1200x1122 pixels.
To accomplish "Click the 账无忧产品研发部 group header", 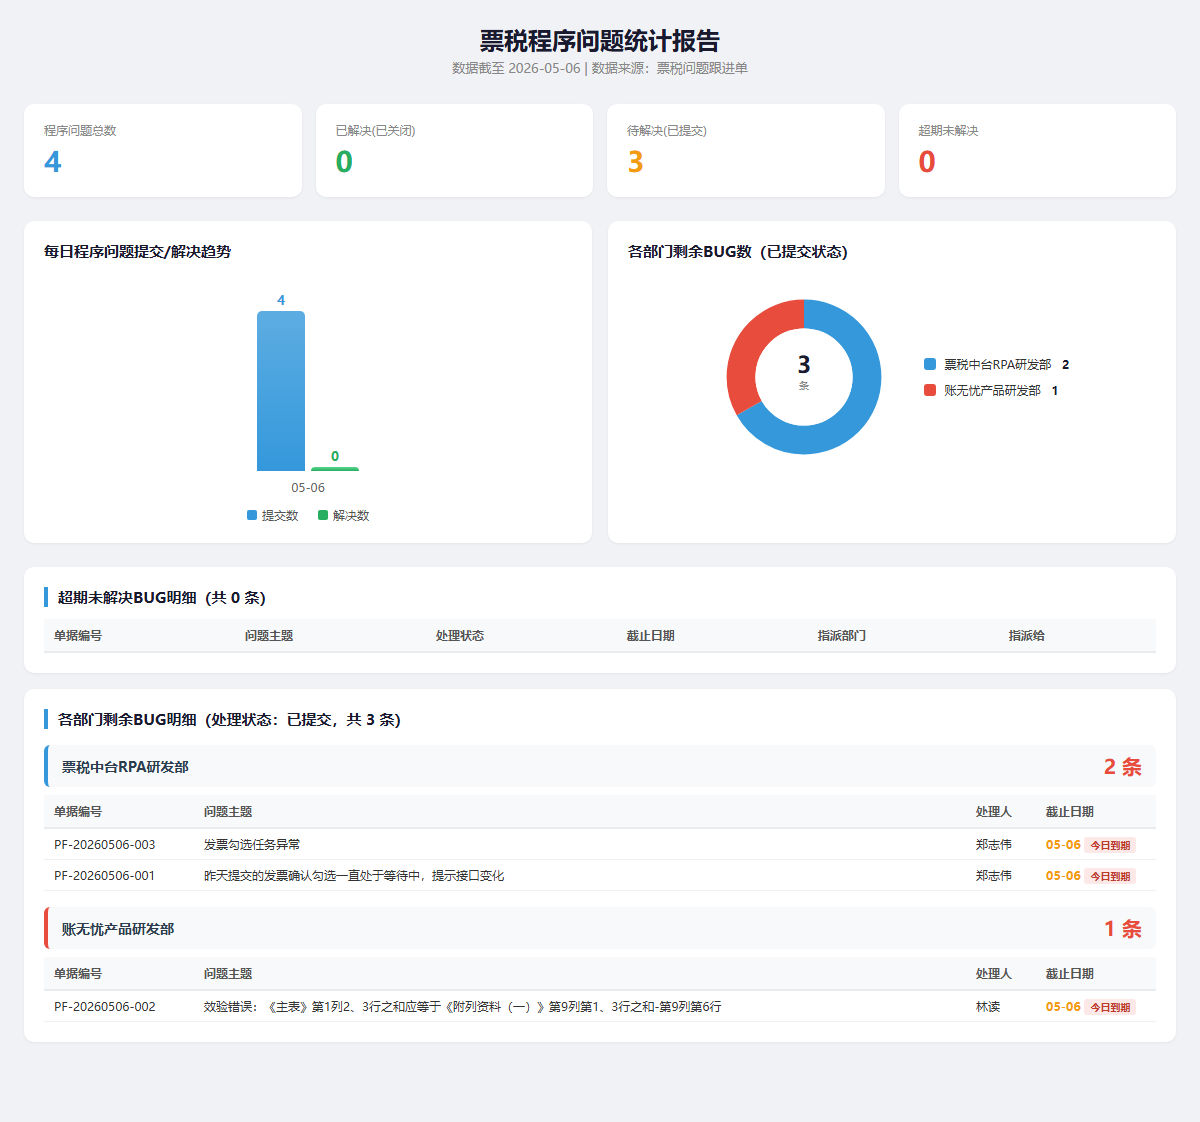I will [600, 928].
